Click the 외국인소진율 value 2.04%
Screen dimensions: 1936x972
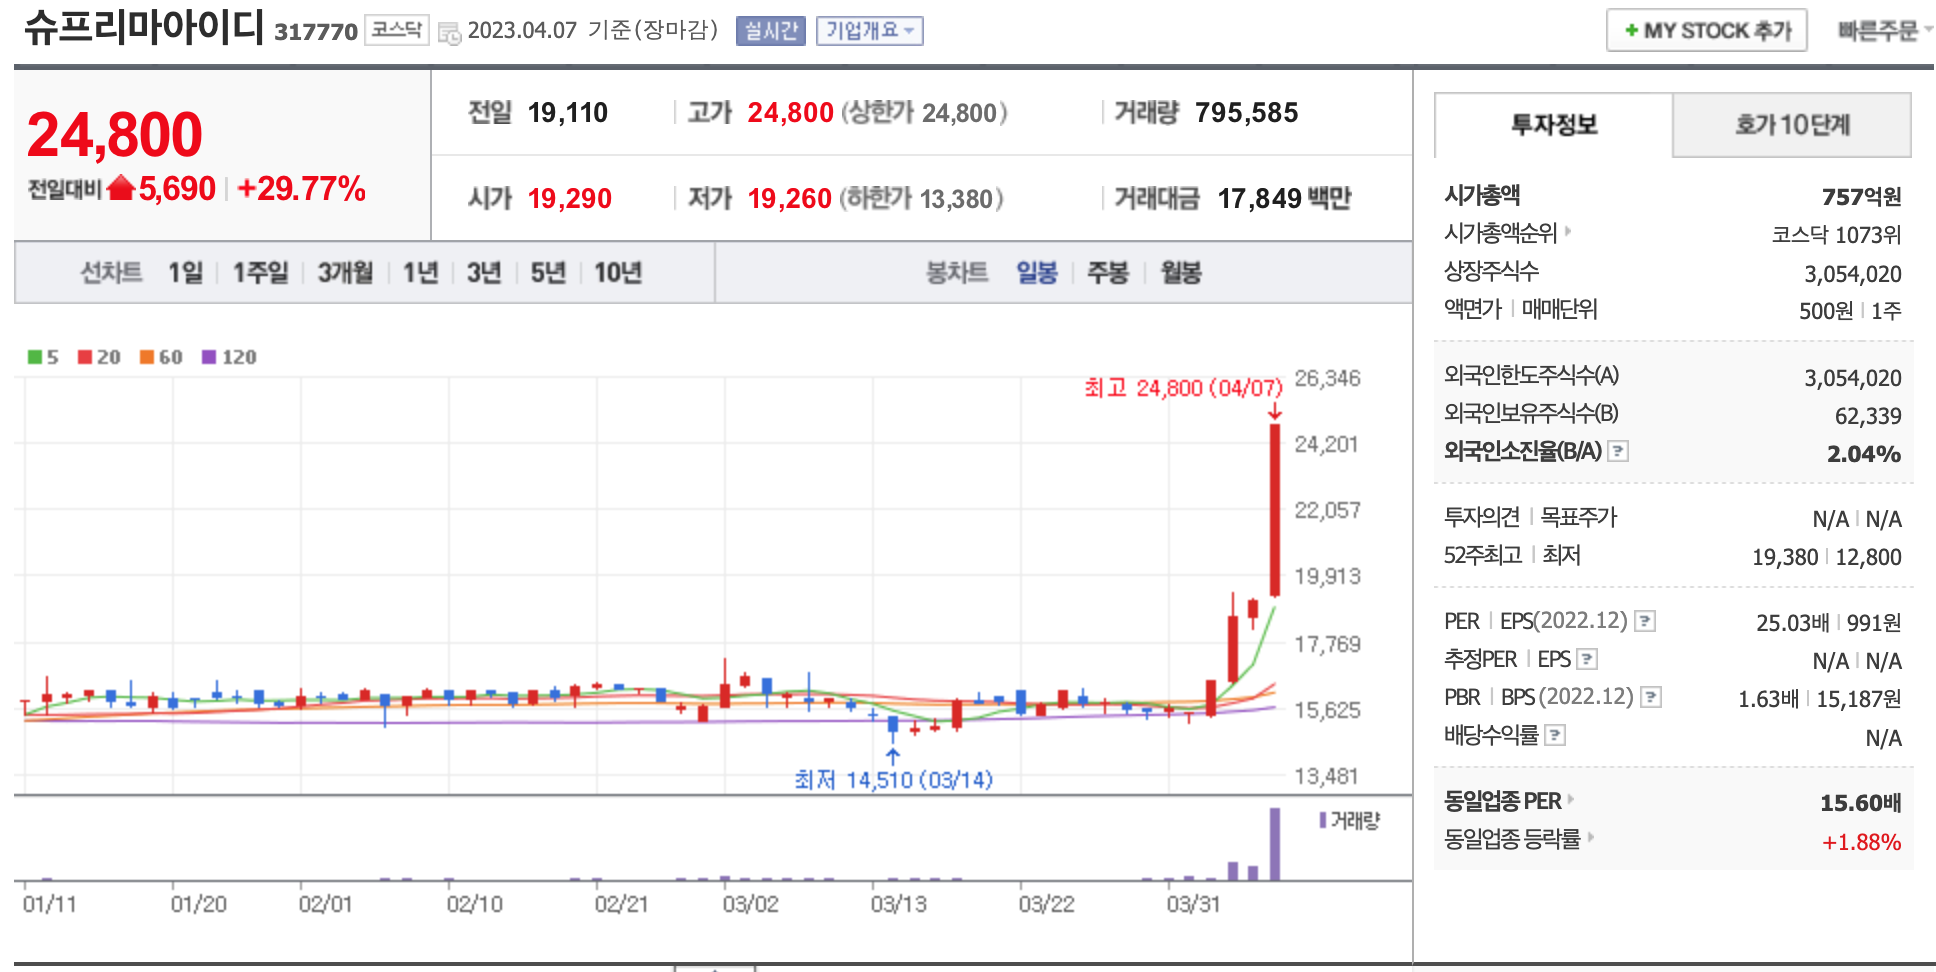click(x=1864, y=454)
